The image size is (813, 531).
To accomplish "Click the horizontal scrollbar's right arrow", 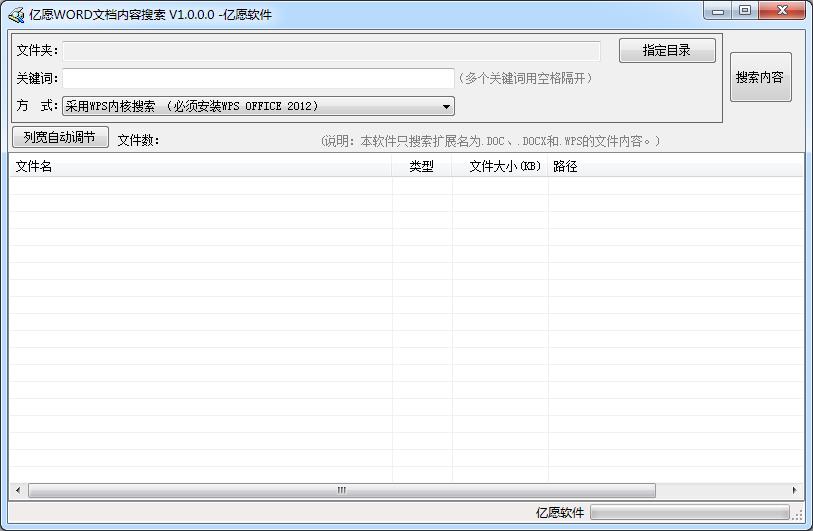I will pos(795,490).
